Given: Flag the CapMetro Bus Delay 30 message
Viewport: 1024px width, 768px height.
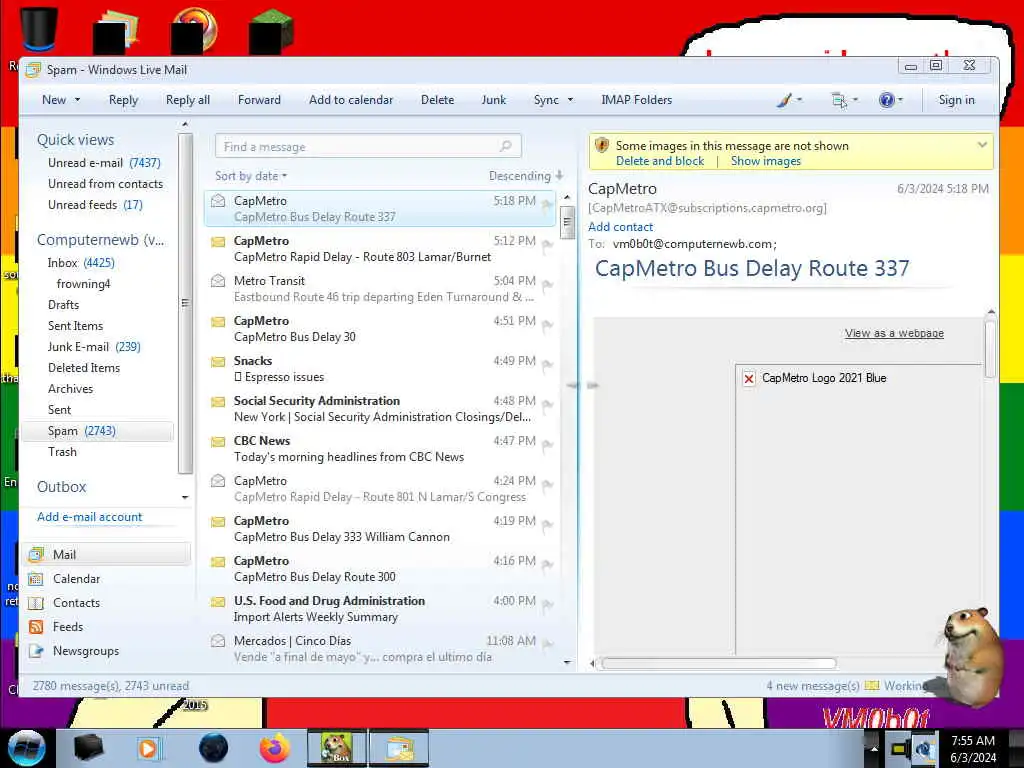Looking at the screenshot, I should click(547, 326).
